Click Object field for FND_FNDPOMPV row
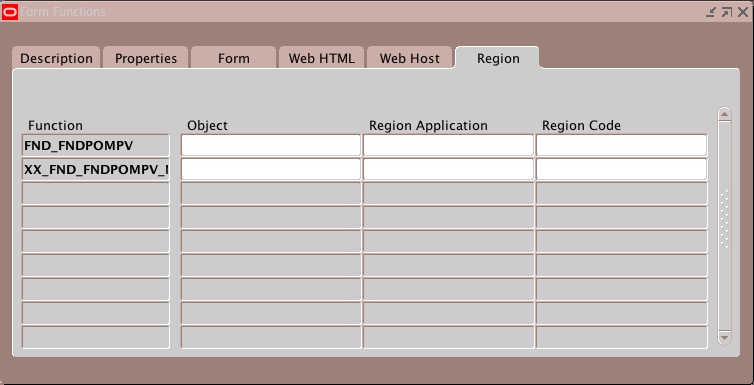The image size is (754, 385). tap(271, 145)
